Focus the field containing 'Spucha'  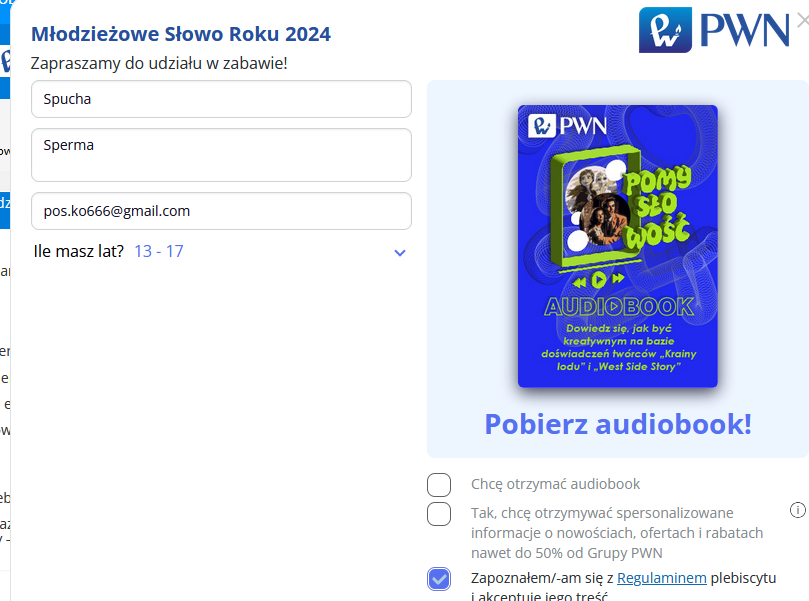pos(221,99)
